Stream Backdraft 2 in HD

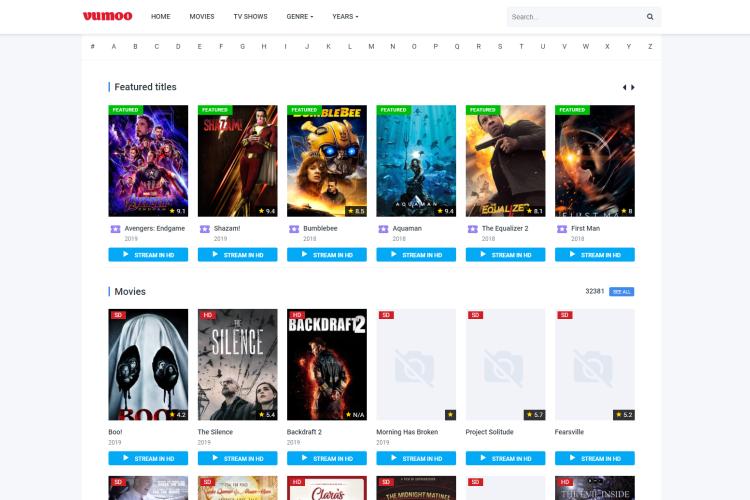(x=327, y=458)
